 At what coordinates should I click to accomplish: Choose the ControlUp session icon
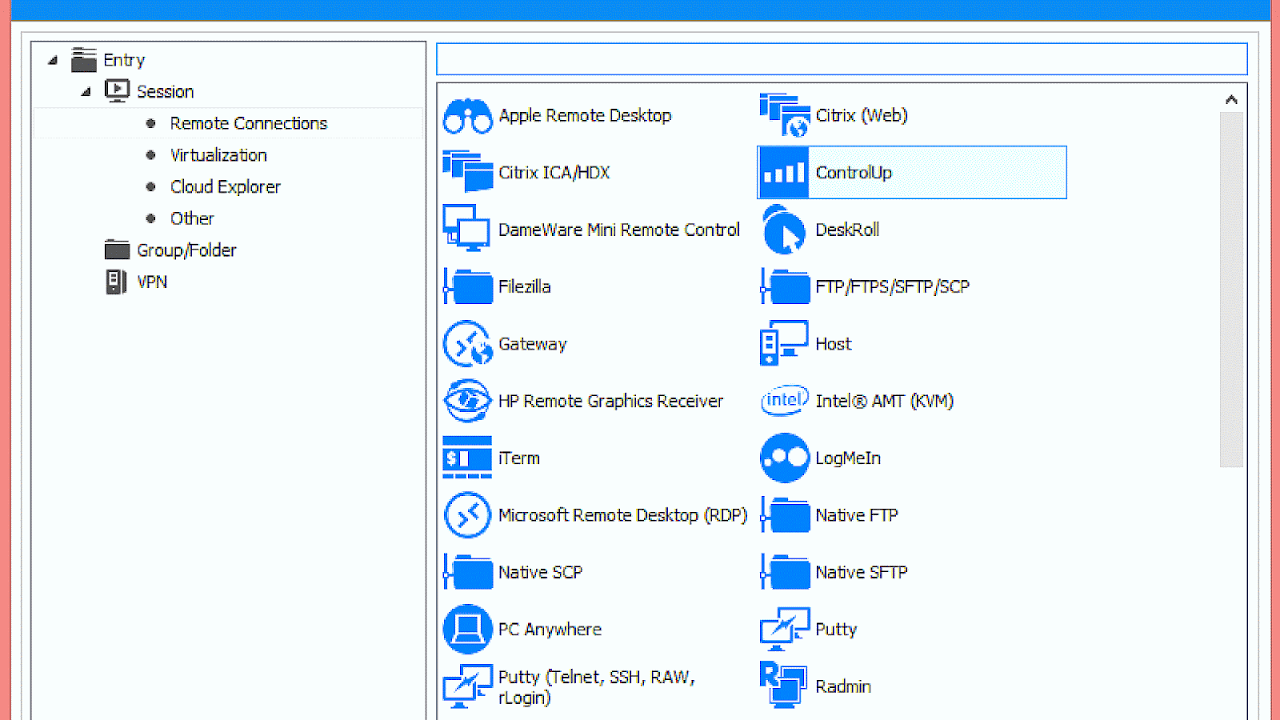point(854,172)
